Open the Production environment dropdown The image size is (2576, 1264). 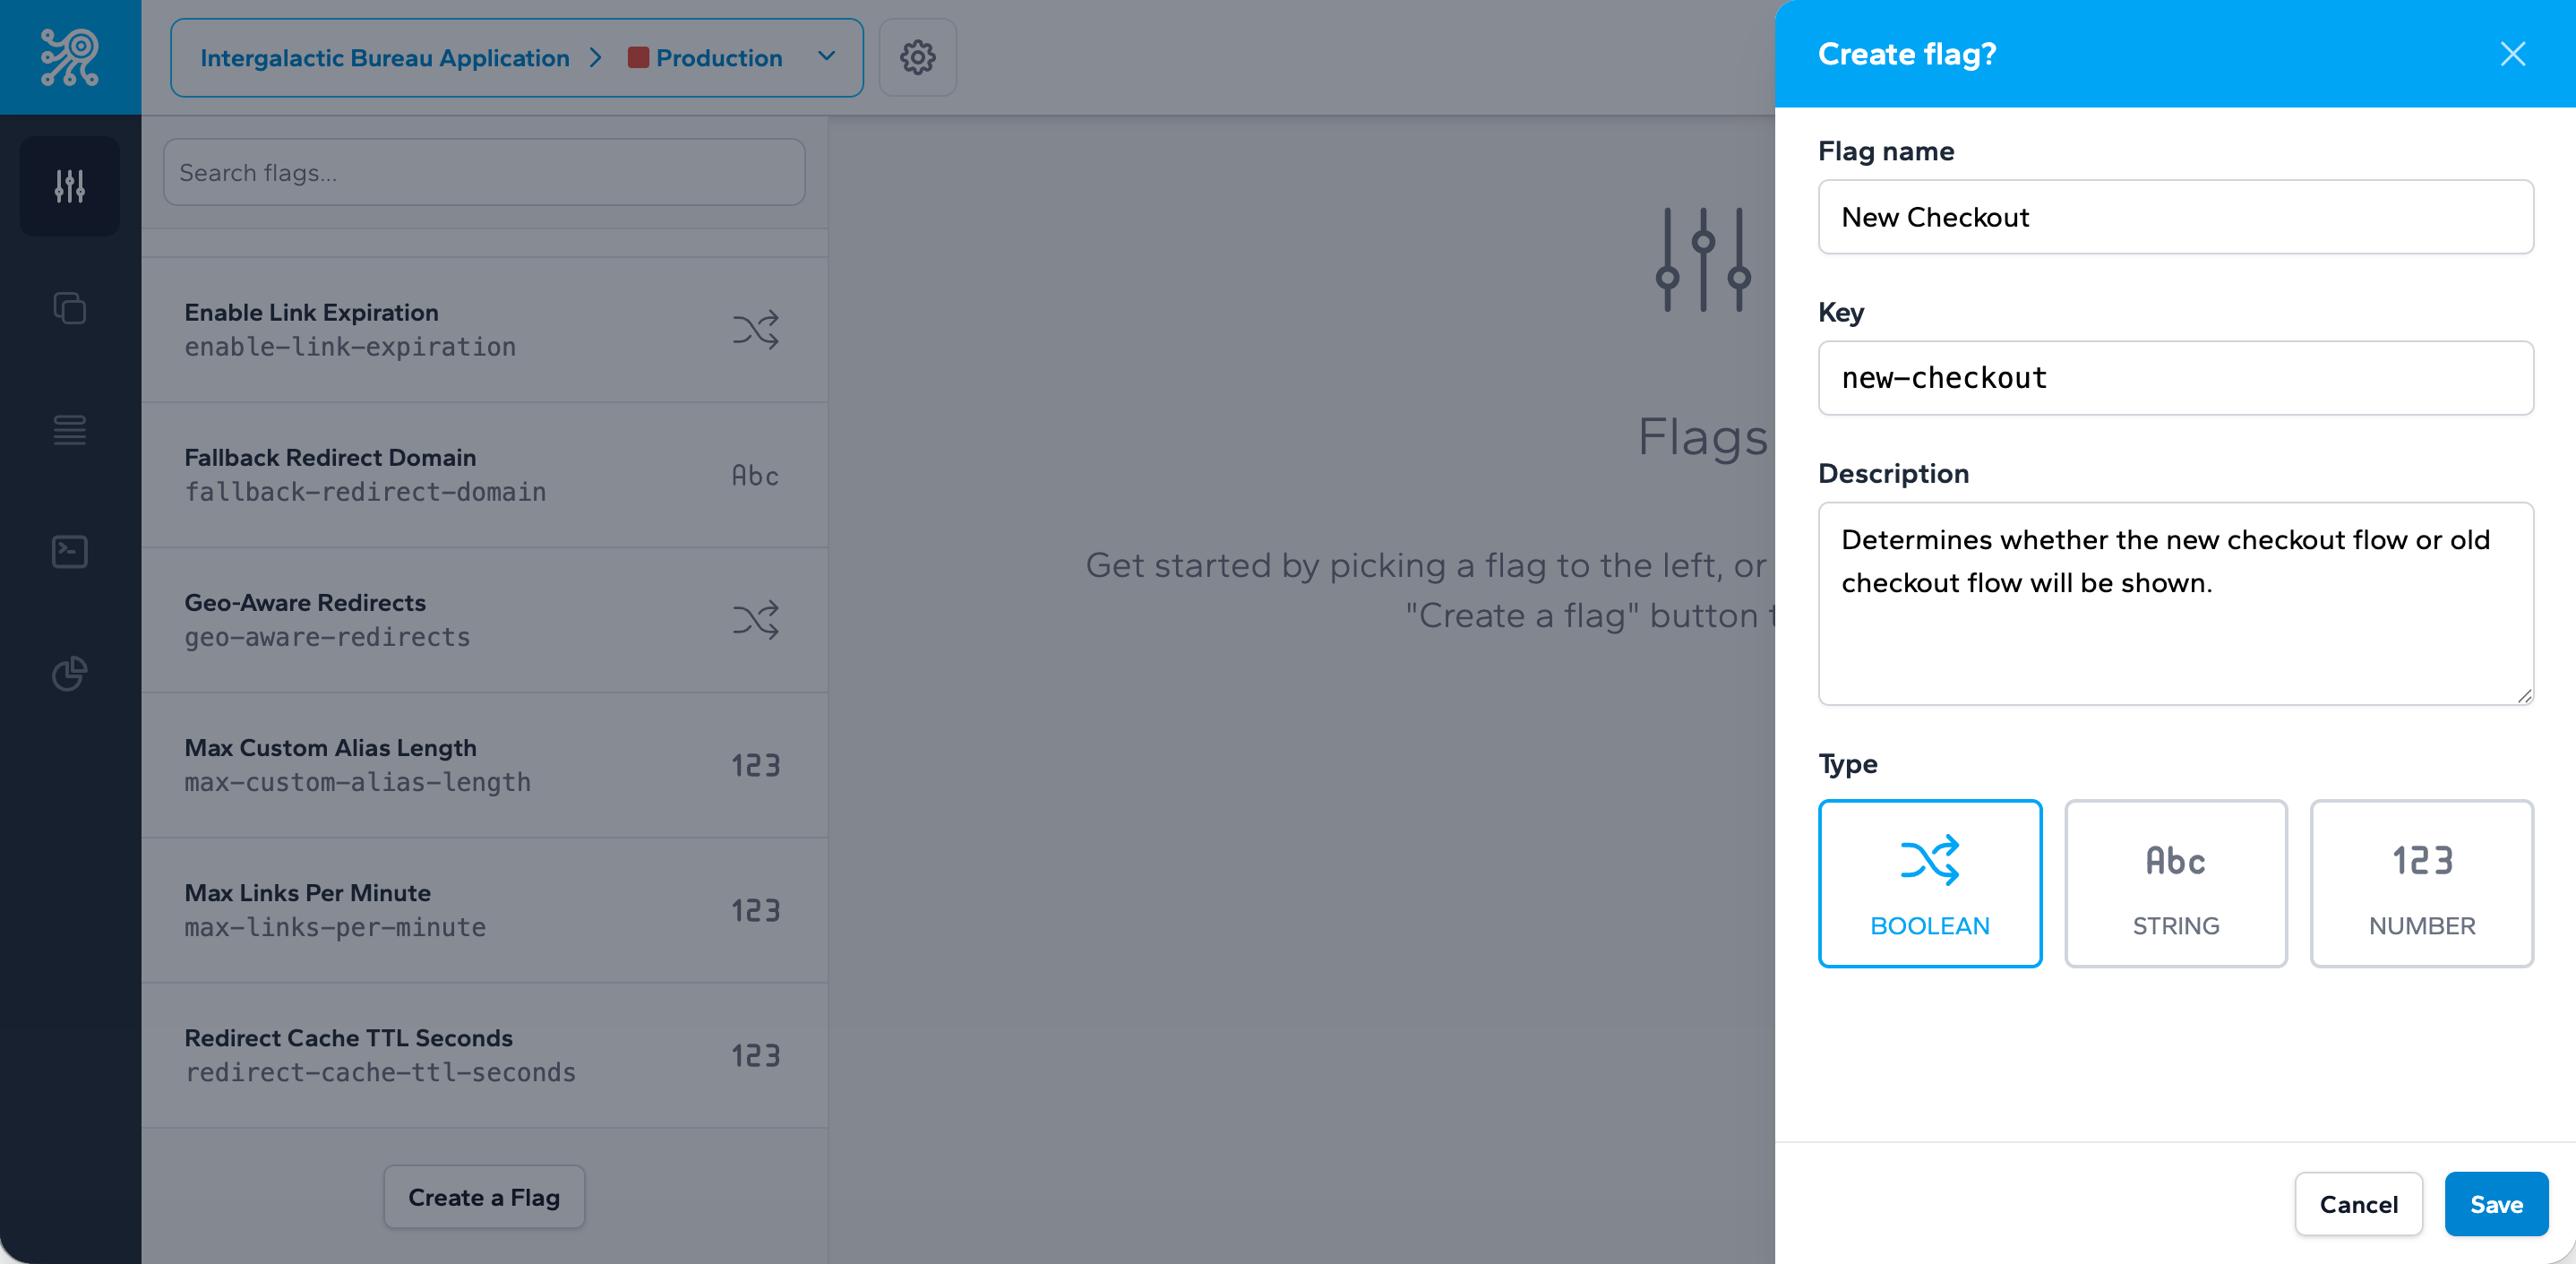coord(827,57)
